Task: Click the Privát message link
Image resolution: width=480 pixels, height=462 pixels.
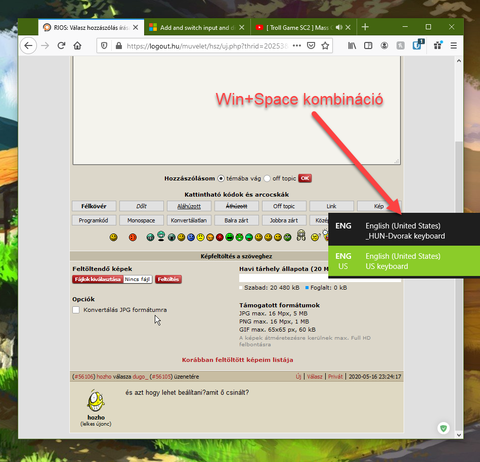Action: point(335,377)
